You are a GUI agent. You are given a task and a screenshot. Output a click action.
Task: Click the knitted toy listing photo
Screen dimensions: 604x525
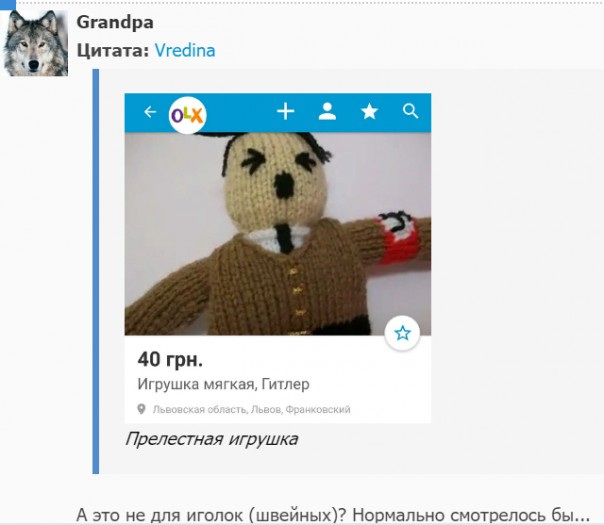278,234
